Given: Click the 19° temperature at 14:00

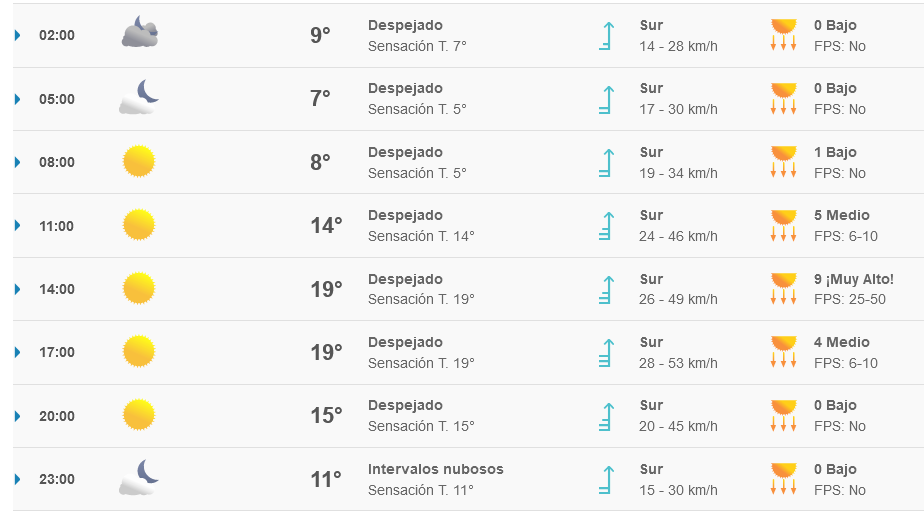Looking at the screenshot, I should click(326, 289).
